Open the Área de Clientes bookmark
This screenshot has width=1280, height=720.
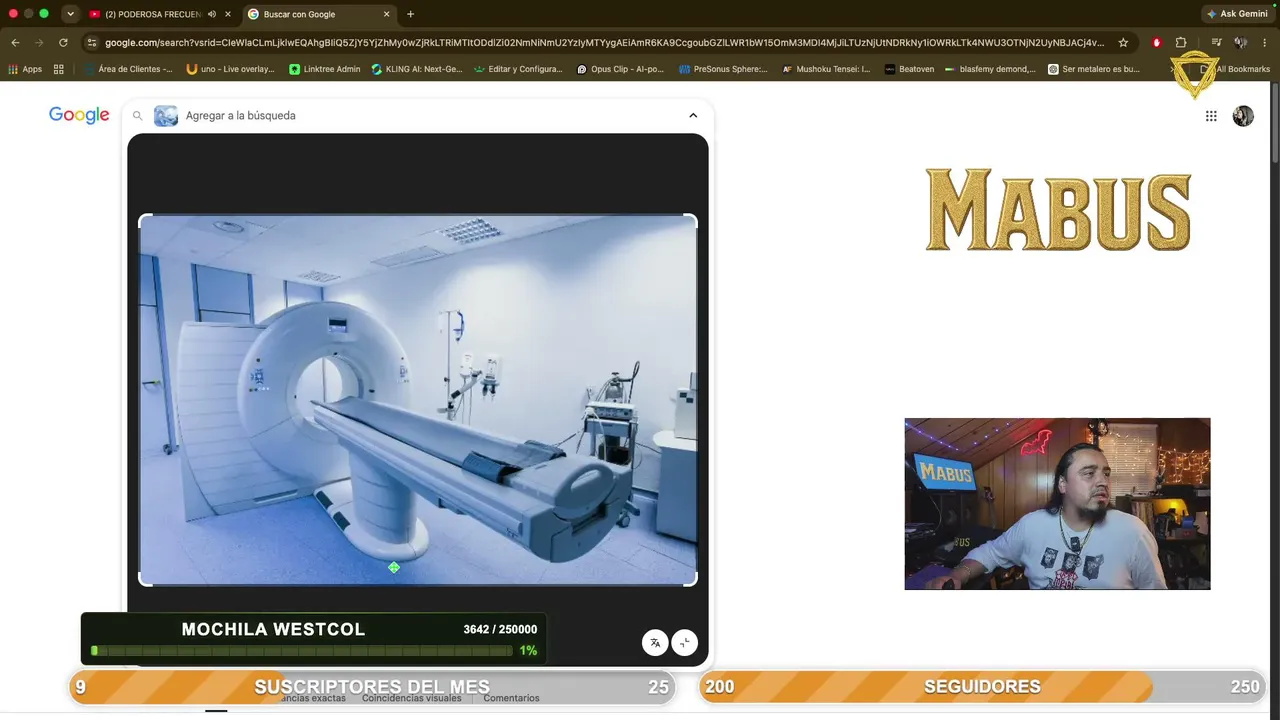tap(128, 69)
